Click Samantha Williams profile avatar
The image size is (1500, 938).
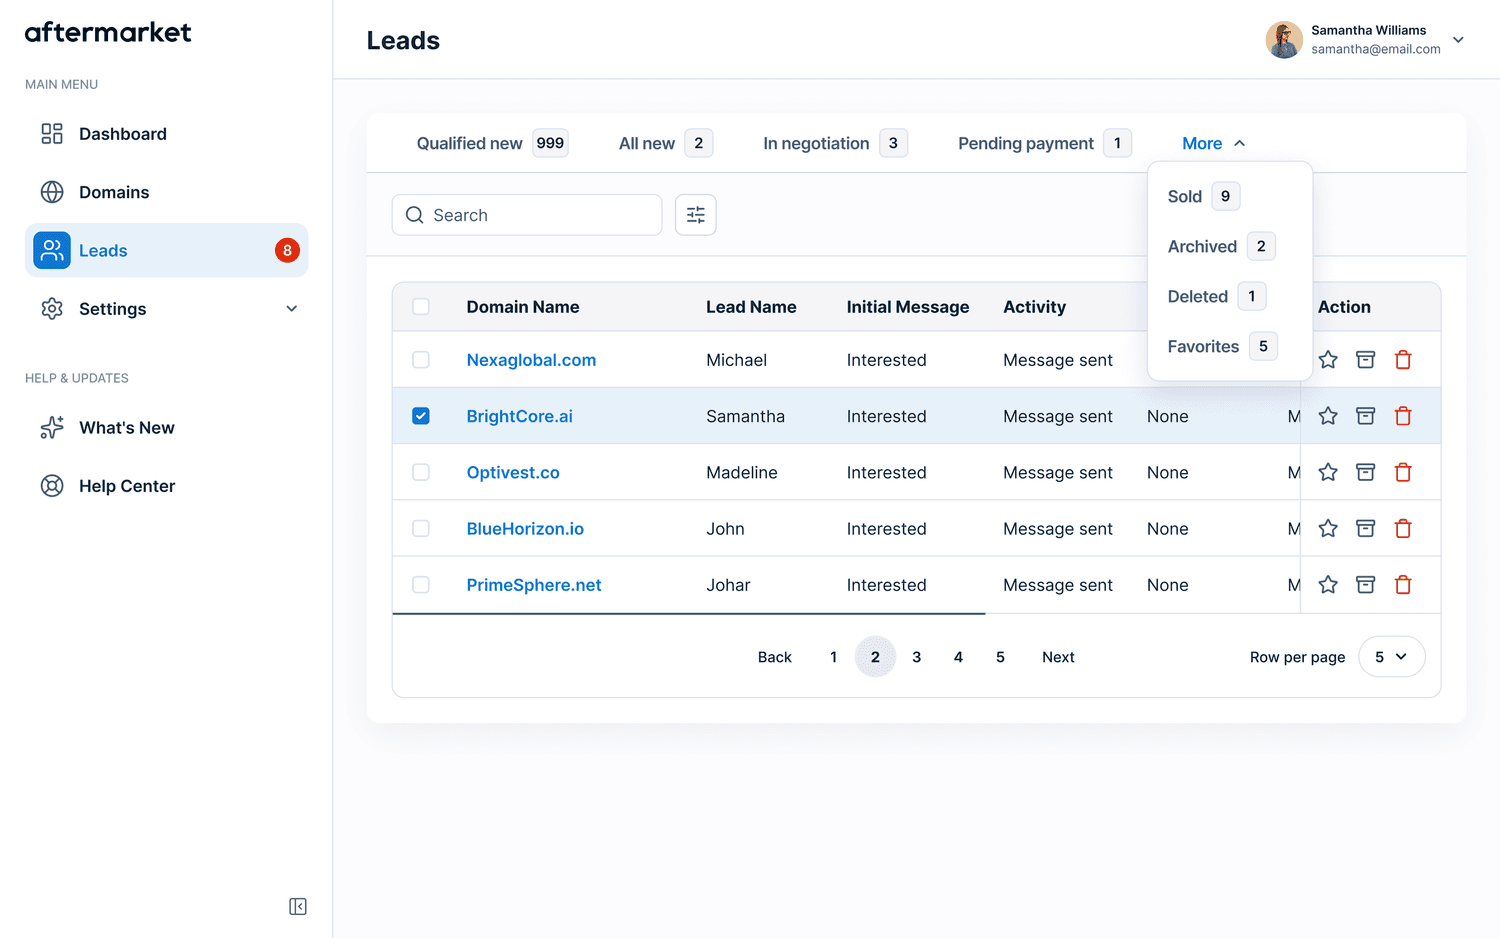click(x=1284, y=40)
